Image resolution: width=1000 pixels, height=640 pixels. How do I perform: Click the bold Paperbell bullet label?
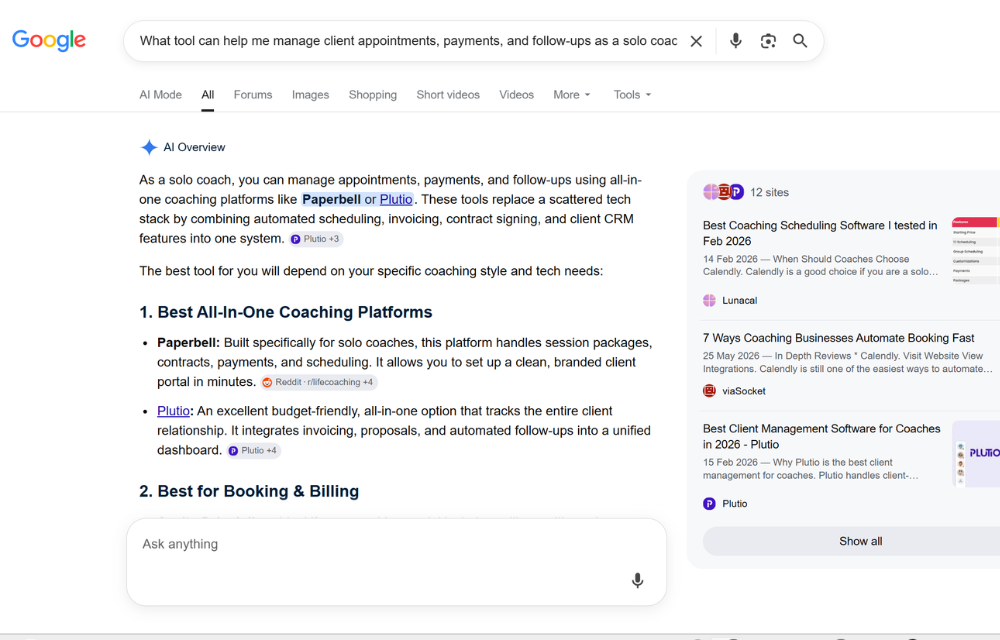tap(188, 343)
